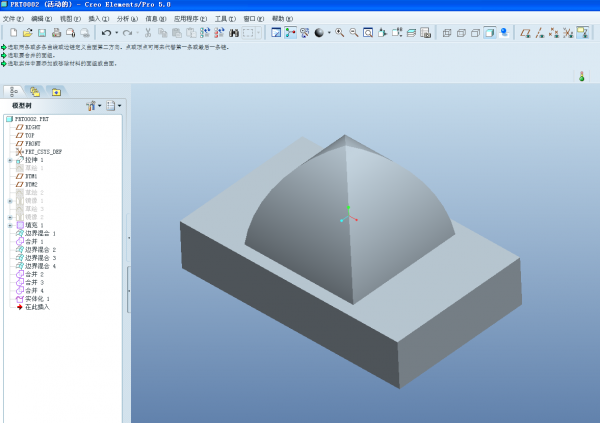Screen dimensions: 600x423
Task: Toggle datum points display
Action: click(554, 33)
